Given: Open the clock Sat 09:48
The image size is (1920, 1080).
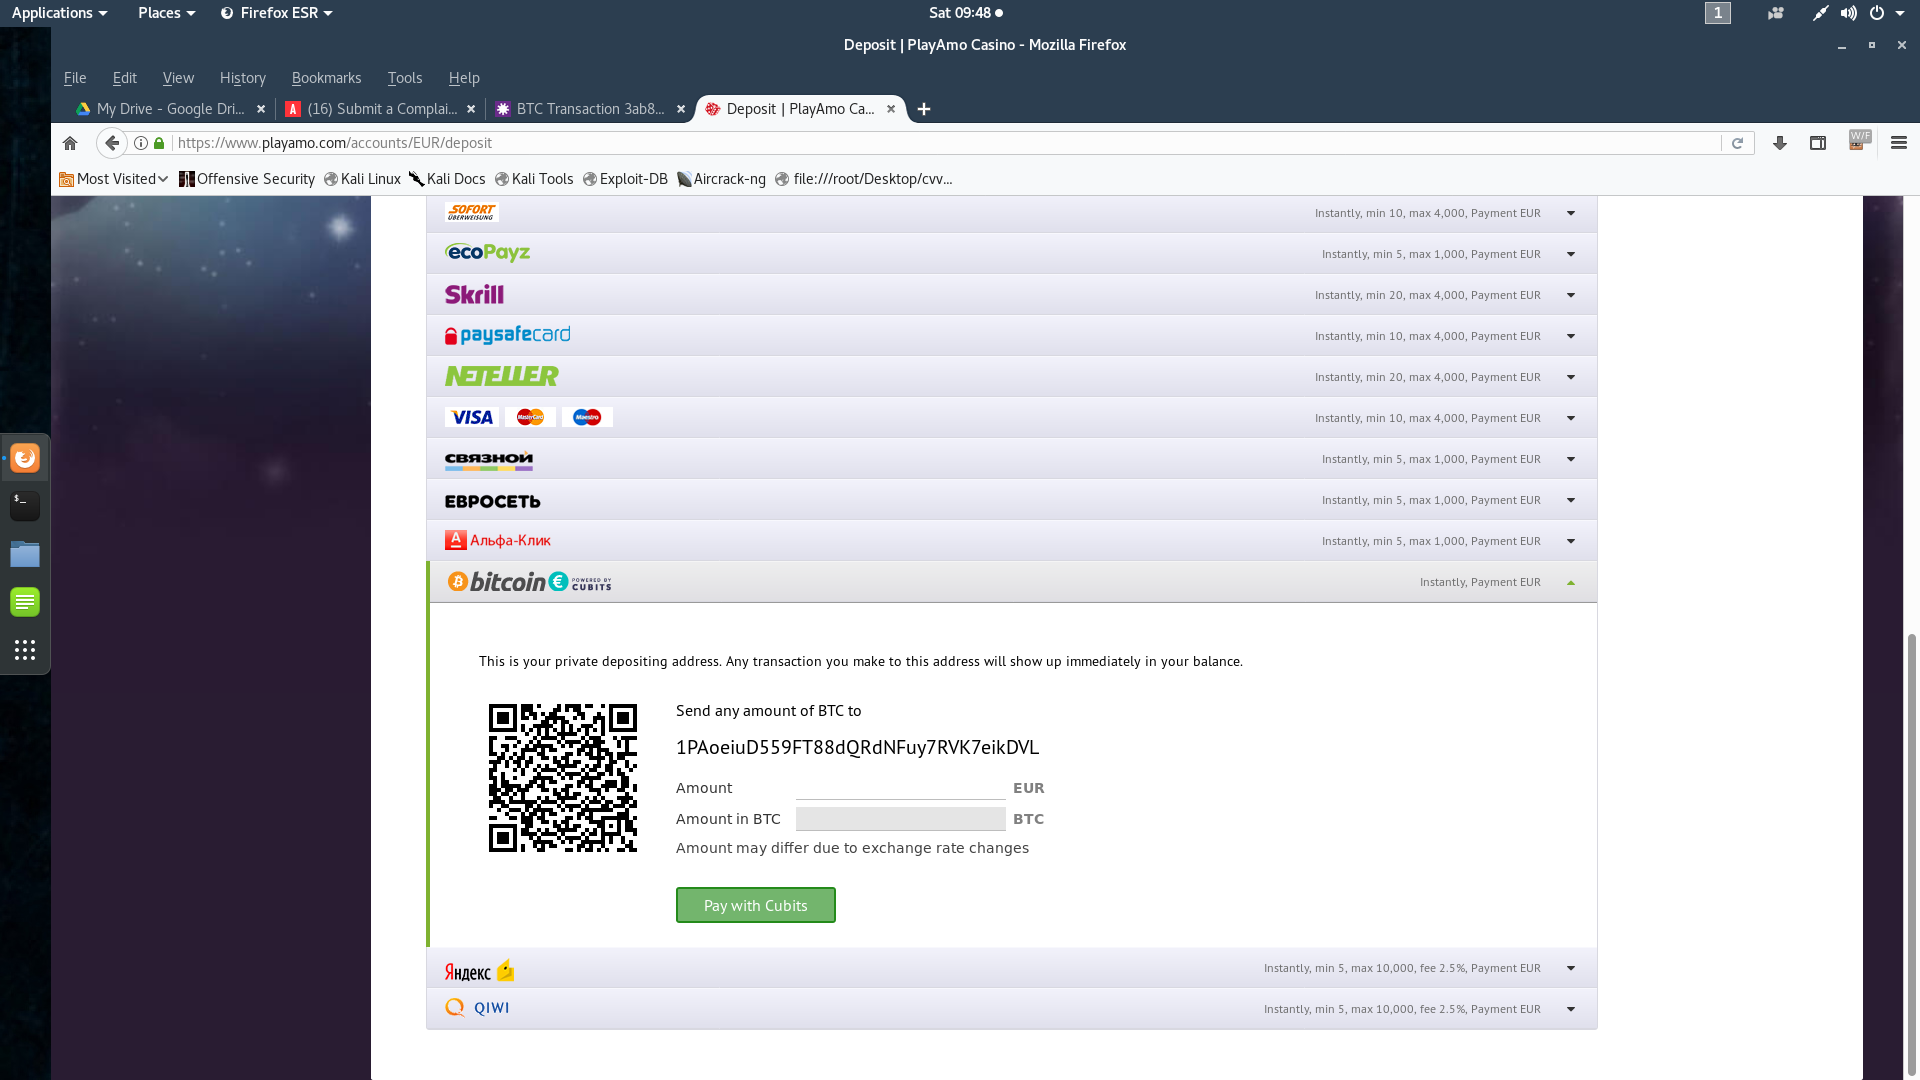Looking at the screenshot, I should point(966,13).
